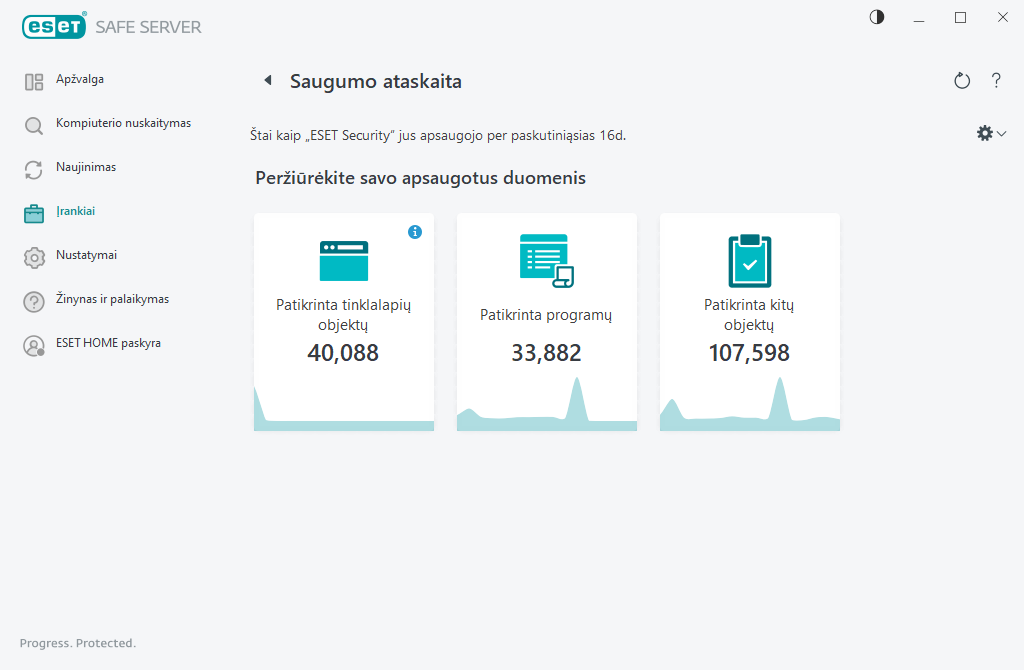Click the Patikrinta programų label

[546, 315]
